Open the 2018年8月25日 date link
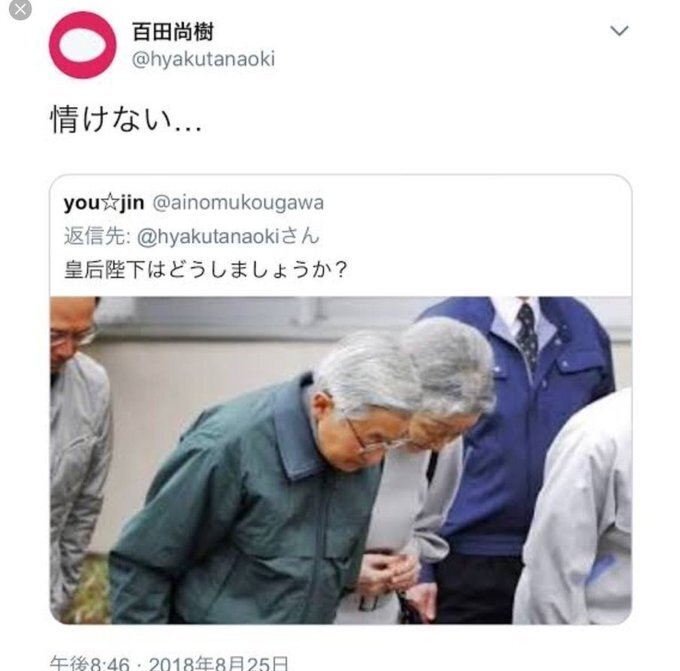This screenshot has height=671, width=680. tap(219, 663)
